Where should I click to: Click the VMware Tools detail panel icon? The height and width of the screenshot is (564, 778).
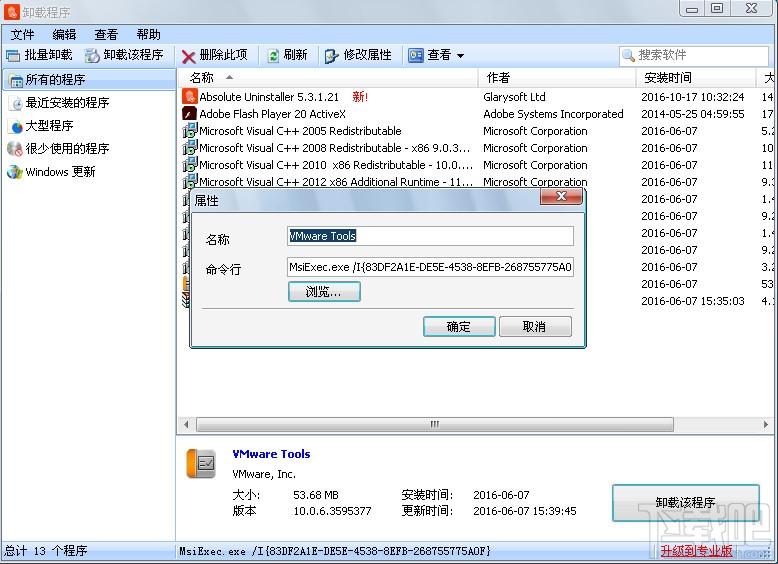pyautogui.click(x=201, y=463)
